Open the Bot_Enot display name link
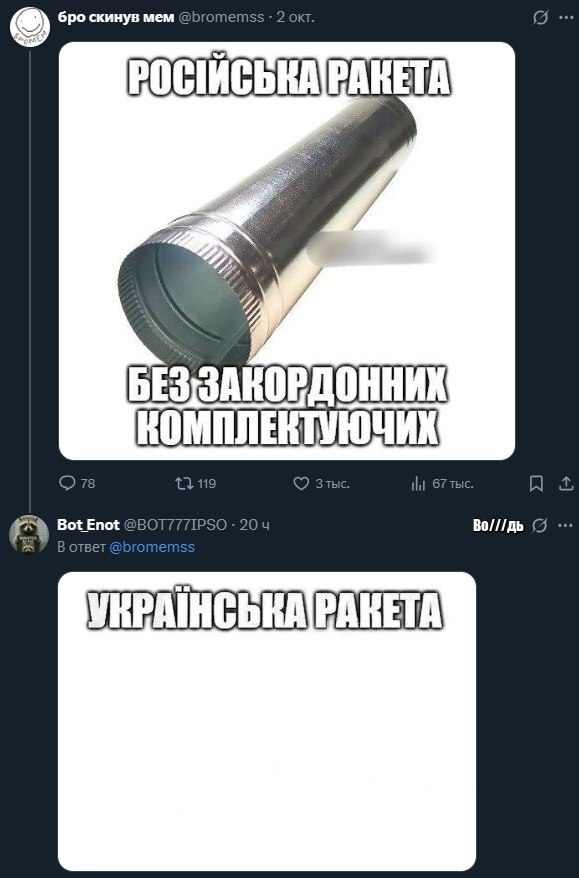 [x=88, y=525]
